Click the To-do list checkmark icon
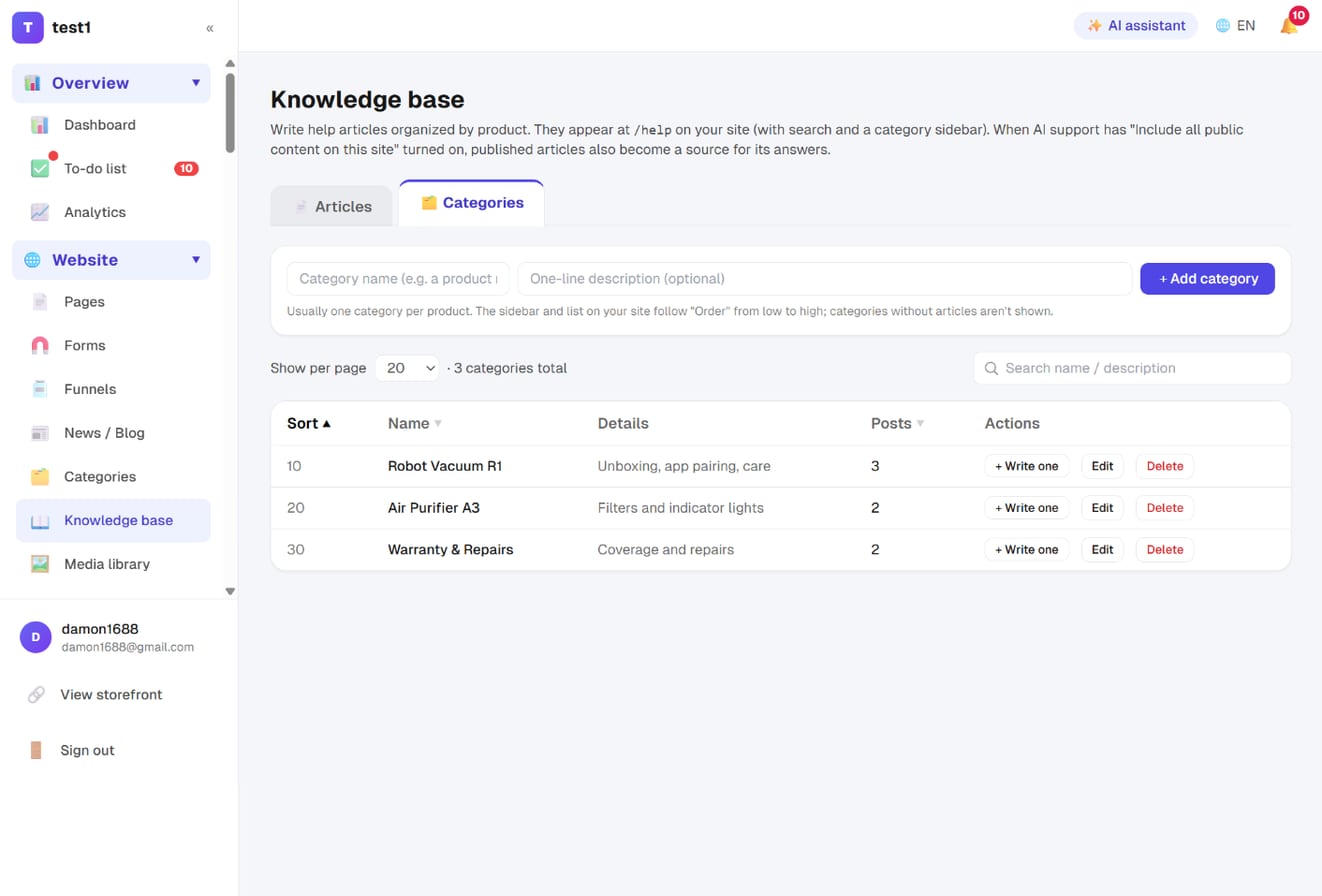The image size is (1322, 896). 40,169
